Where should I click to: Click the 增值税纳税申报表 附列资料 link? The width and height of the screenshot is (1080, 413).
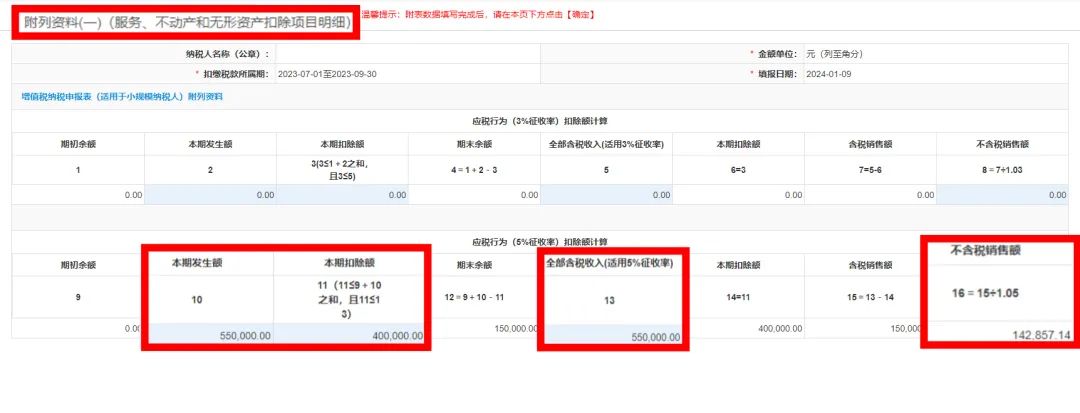pyautogui.click(x=122, y=96)
